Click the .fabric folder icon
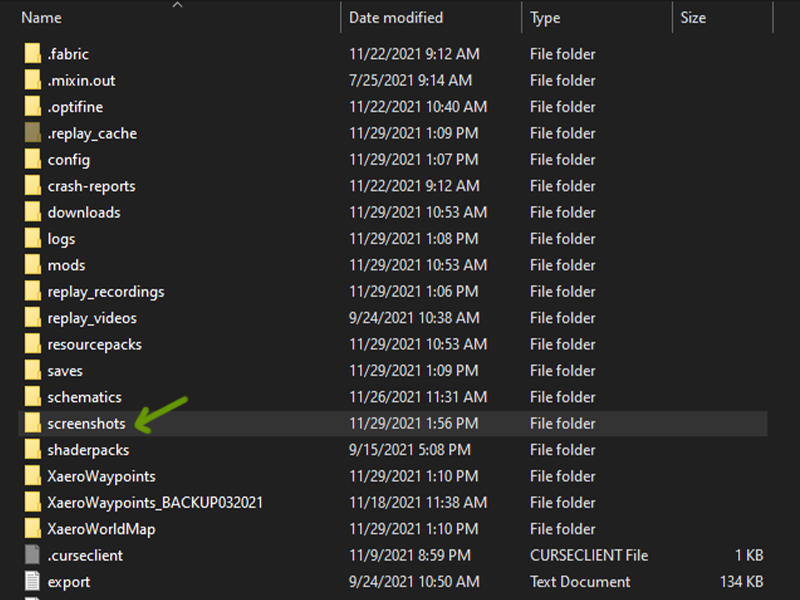Screen dimensions: 800x600 pos(31,54)
